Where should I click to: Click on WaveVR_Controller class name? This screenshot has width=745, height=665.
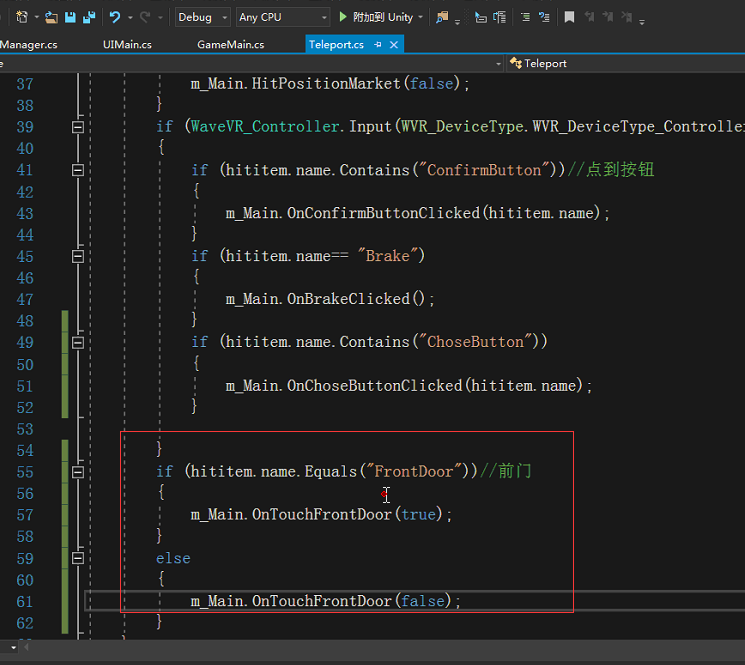click(265, 126)
